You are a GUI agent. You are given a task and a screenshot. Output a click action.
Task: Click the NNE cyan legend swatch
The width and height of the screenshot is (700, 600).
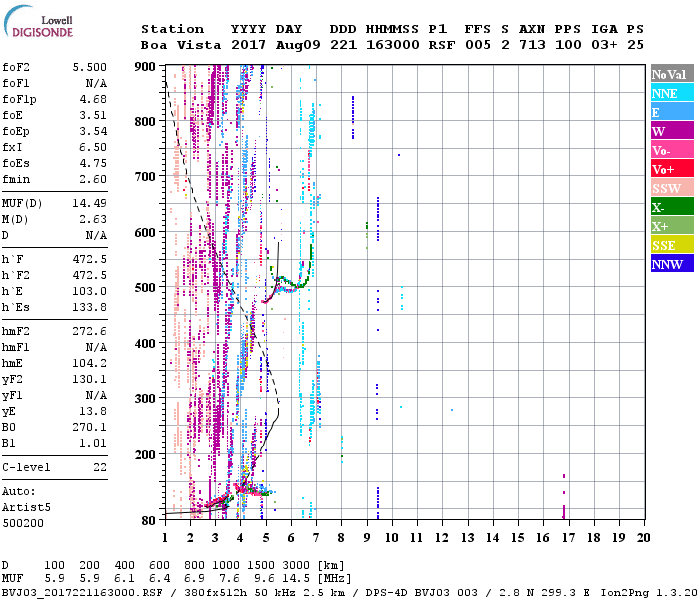pos(668,93)
